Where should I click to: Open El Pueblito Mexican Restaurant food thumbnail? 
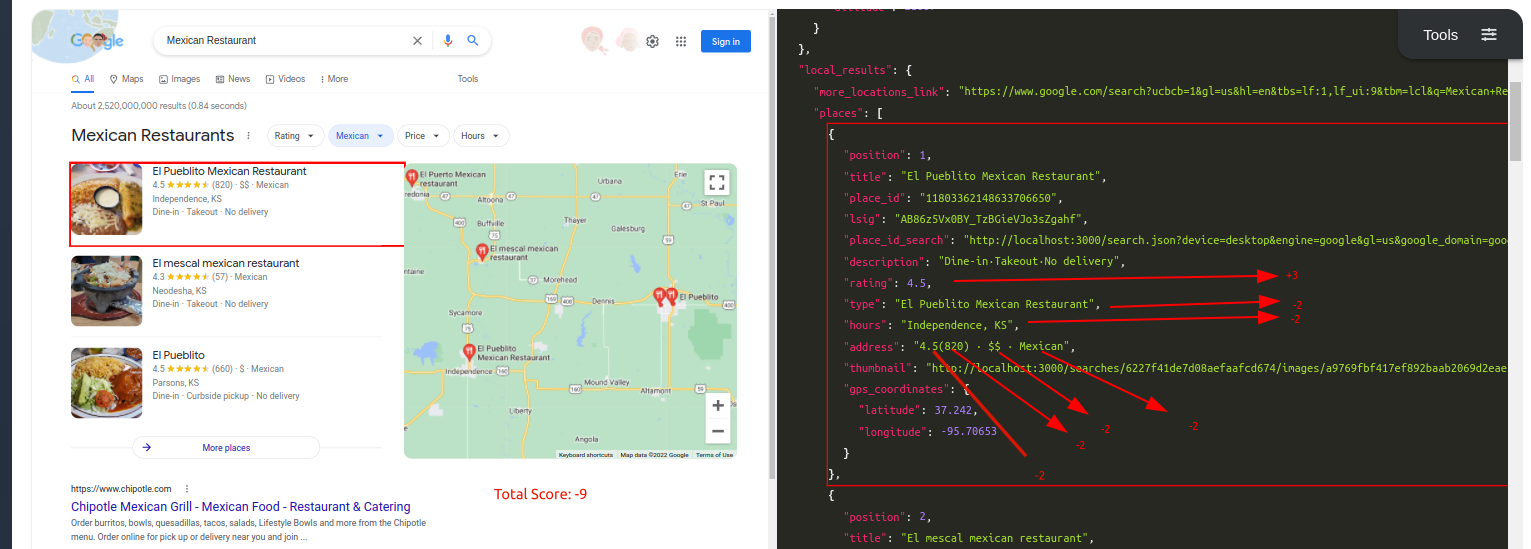coord(107,199)
